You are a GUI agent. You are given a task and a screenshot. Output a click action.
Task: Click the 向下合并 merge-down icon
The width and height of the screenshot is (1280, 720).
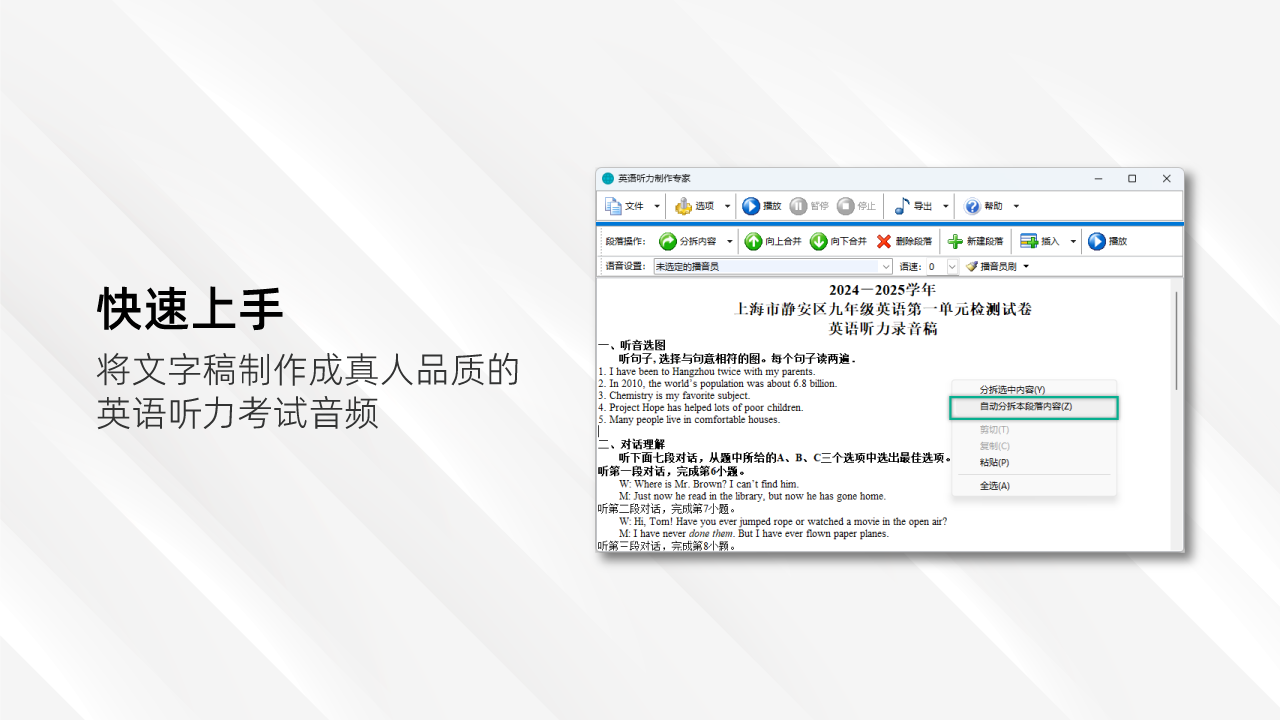point(817,241)
